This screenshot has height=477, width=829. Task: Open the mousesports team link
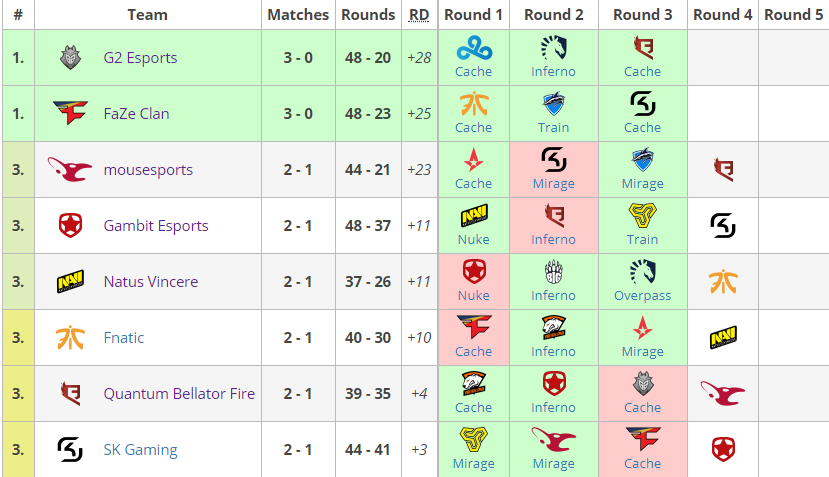click(148, 170)
